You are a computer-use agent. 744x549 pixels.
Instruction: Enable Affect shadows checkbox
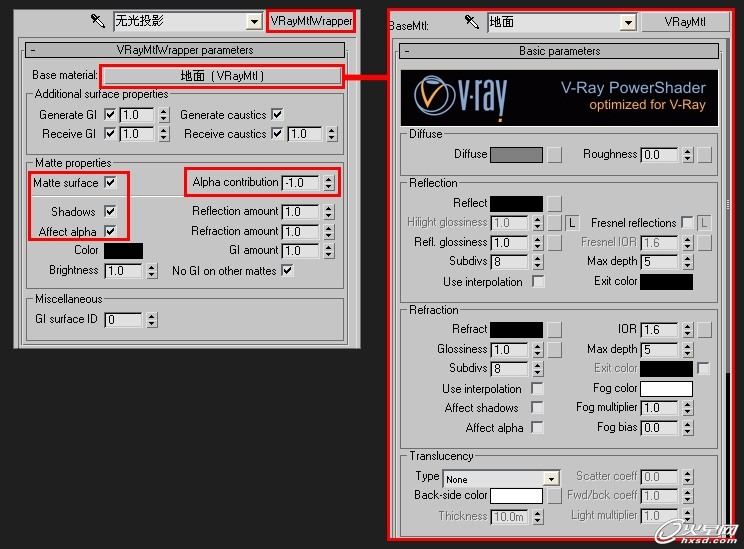pyautogui.click(x=537, y=407)
